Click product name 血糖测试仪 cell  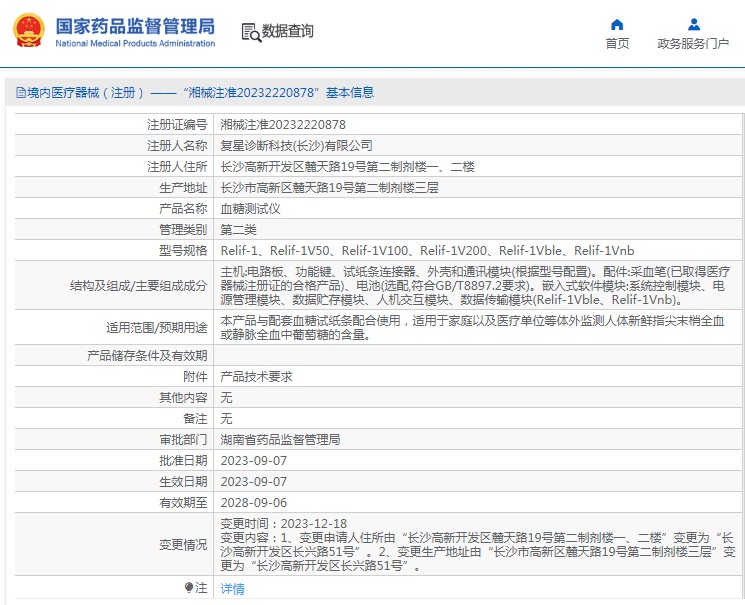click(x=478, y=208)
